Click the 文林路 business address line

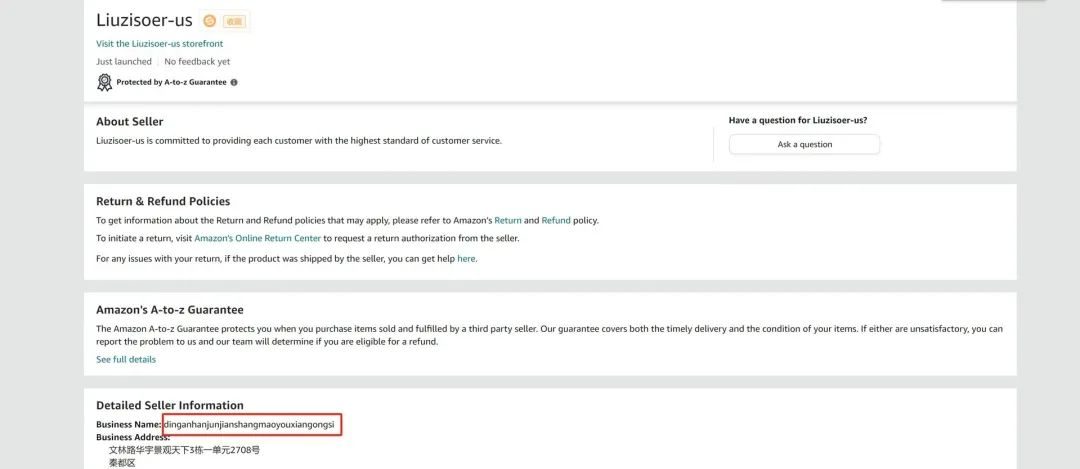185,450
